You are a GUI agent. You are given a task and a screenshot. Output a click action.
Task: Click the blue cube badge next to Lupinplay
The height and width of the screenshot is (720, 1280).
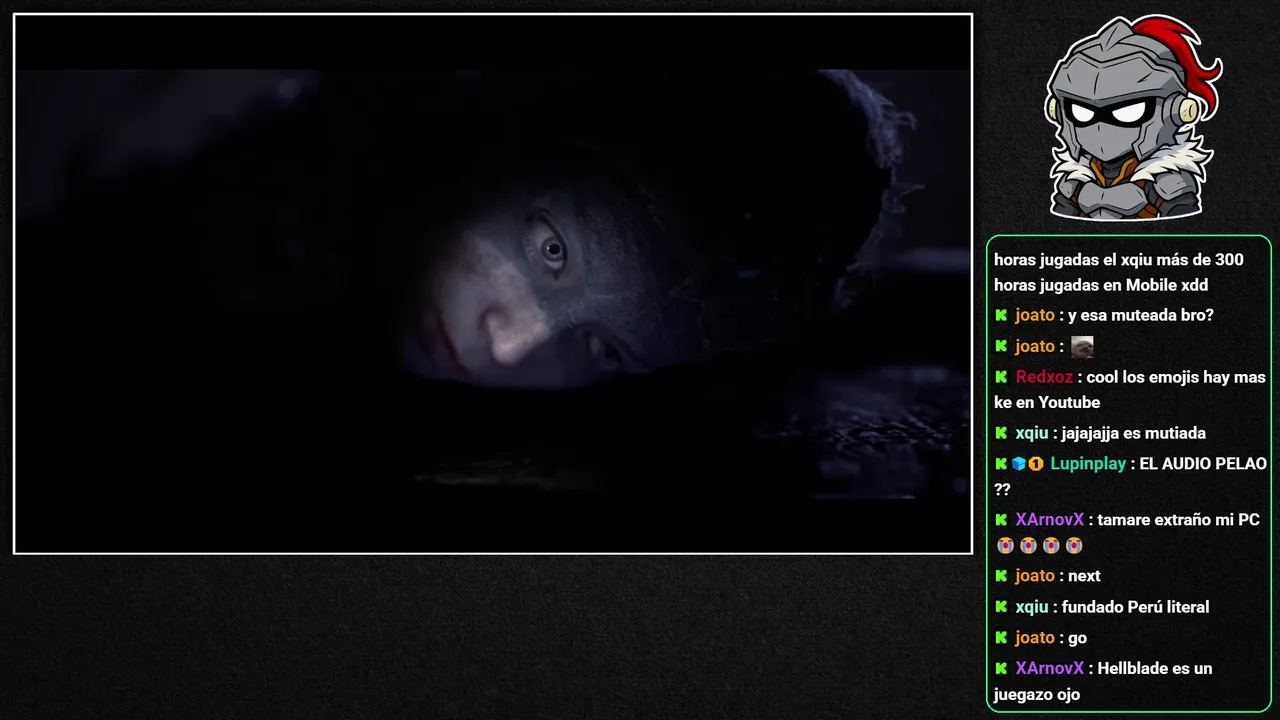[1019, 464]
